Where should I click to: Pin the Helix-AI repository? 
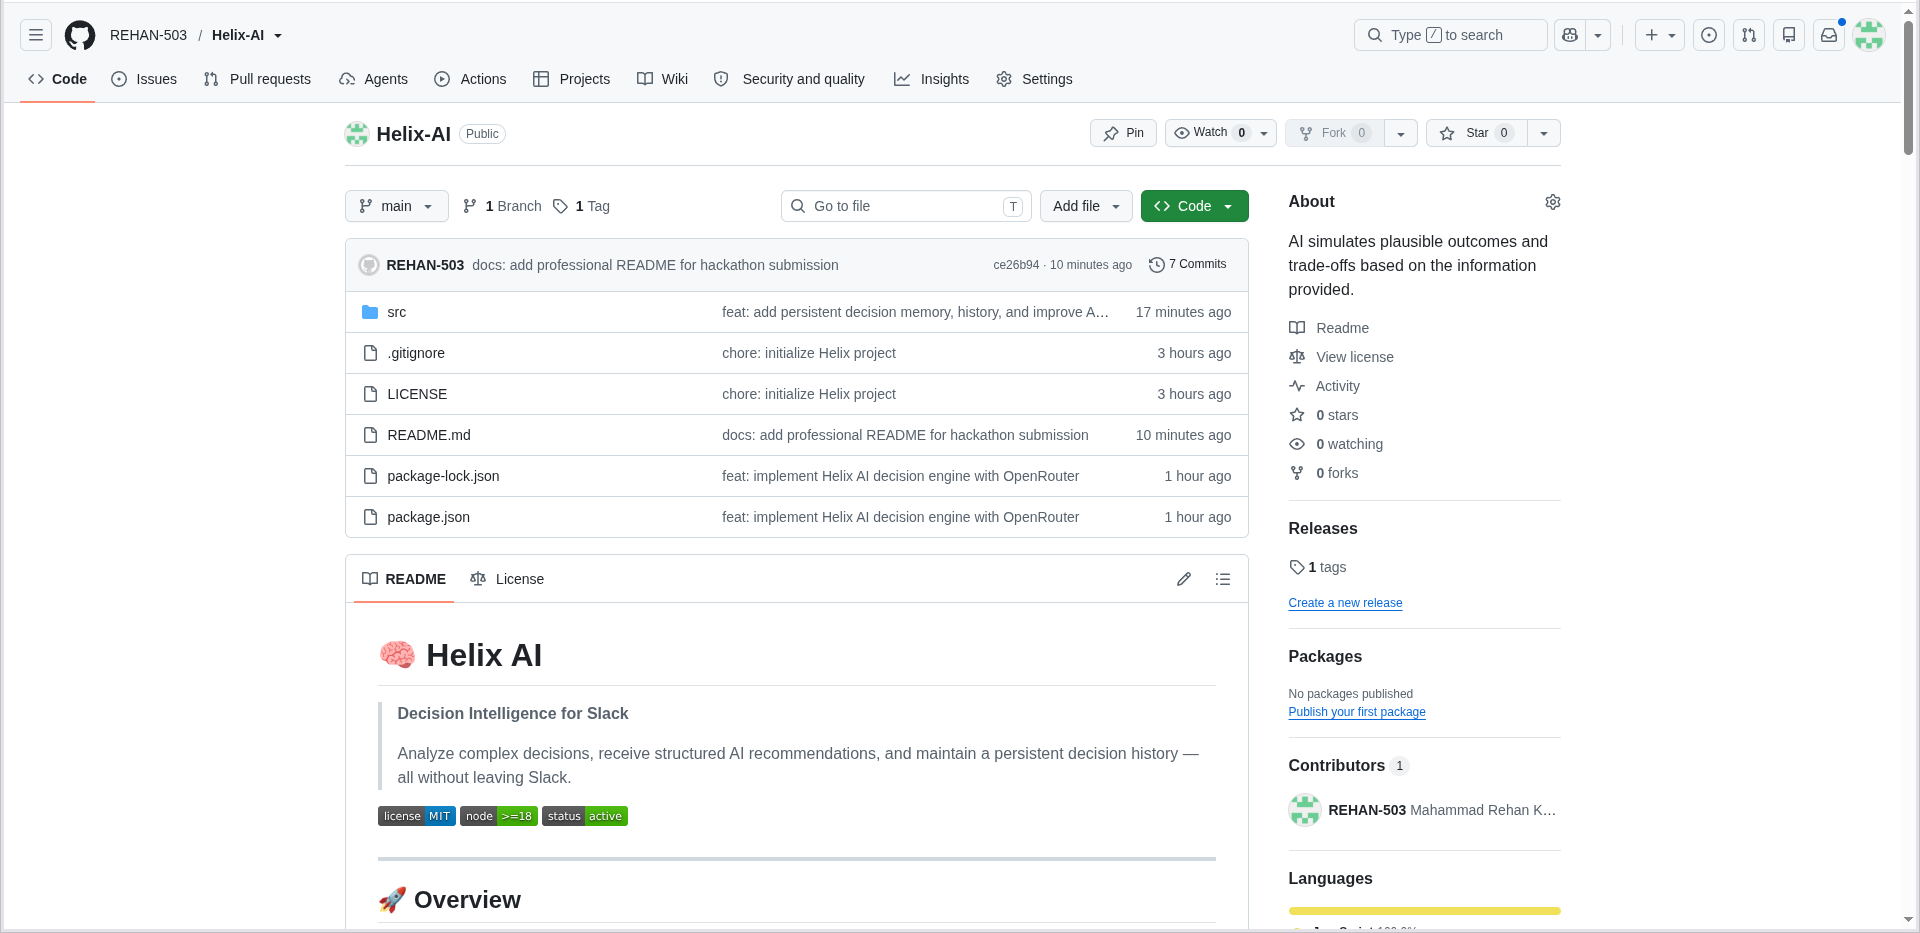(1123, 133)
